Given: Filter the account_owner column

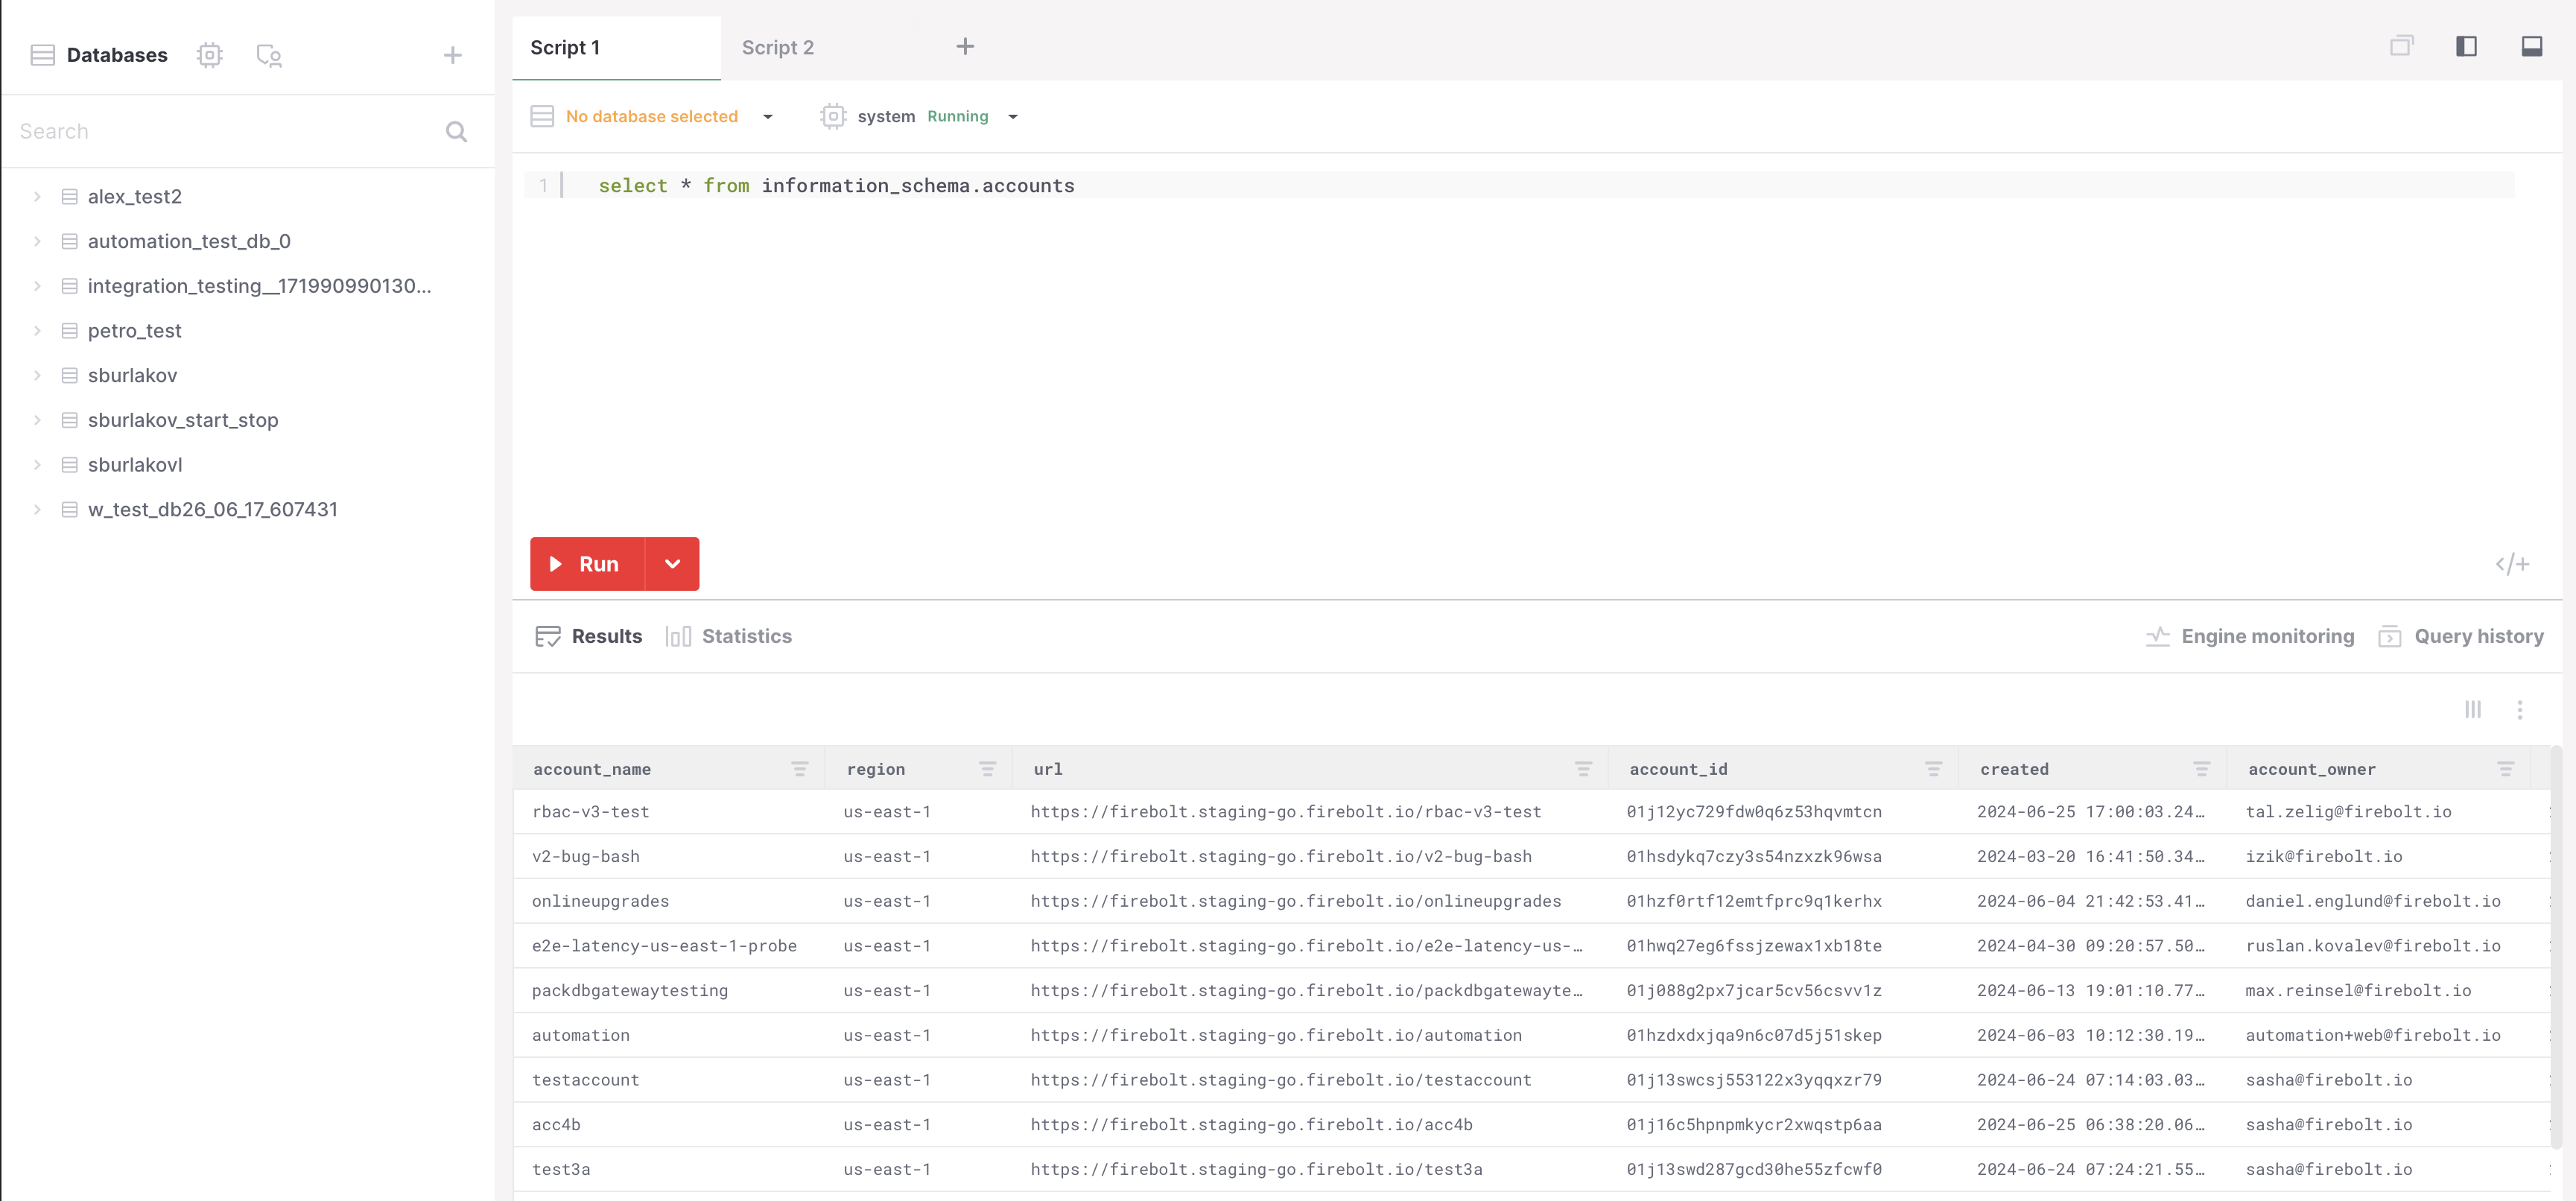Looking at the screenshot, I should (x=2505, y=768).
